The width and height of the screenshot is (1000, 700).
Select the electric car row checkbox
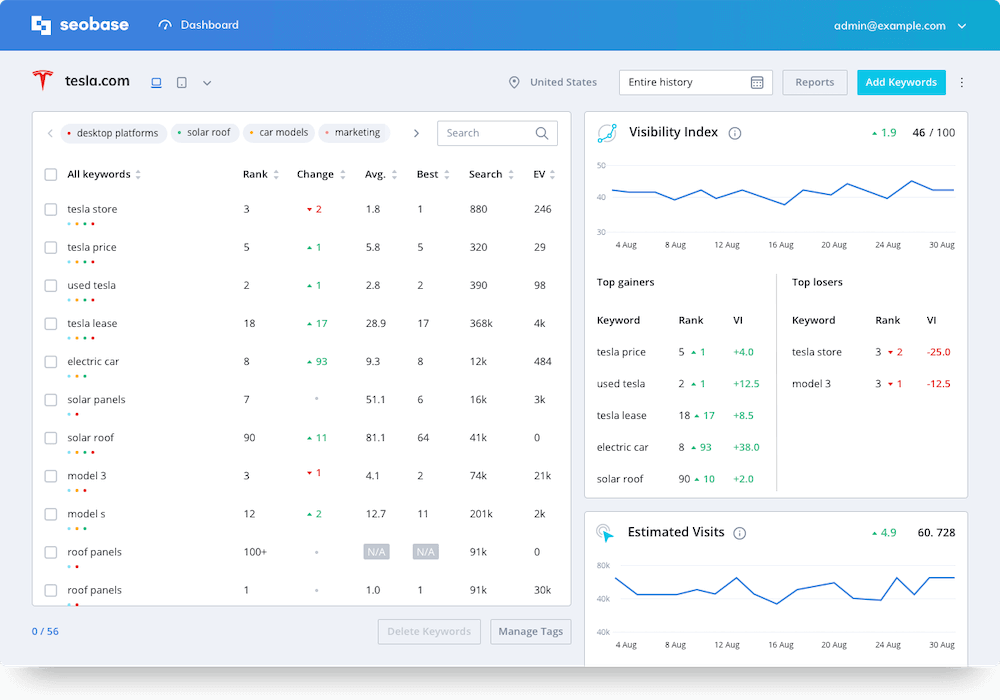point(51,361)
